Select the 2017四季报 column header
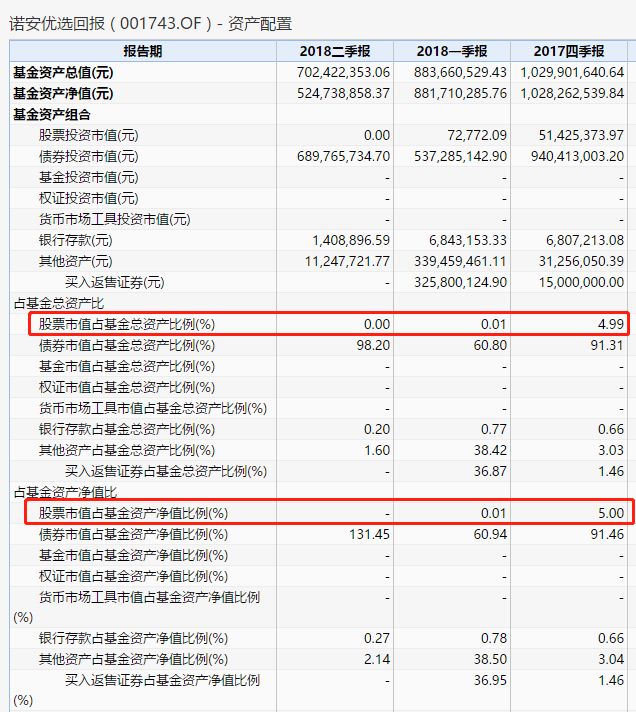The width and height of the screenshot is (636, 712). 569,51
